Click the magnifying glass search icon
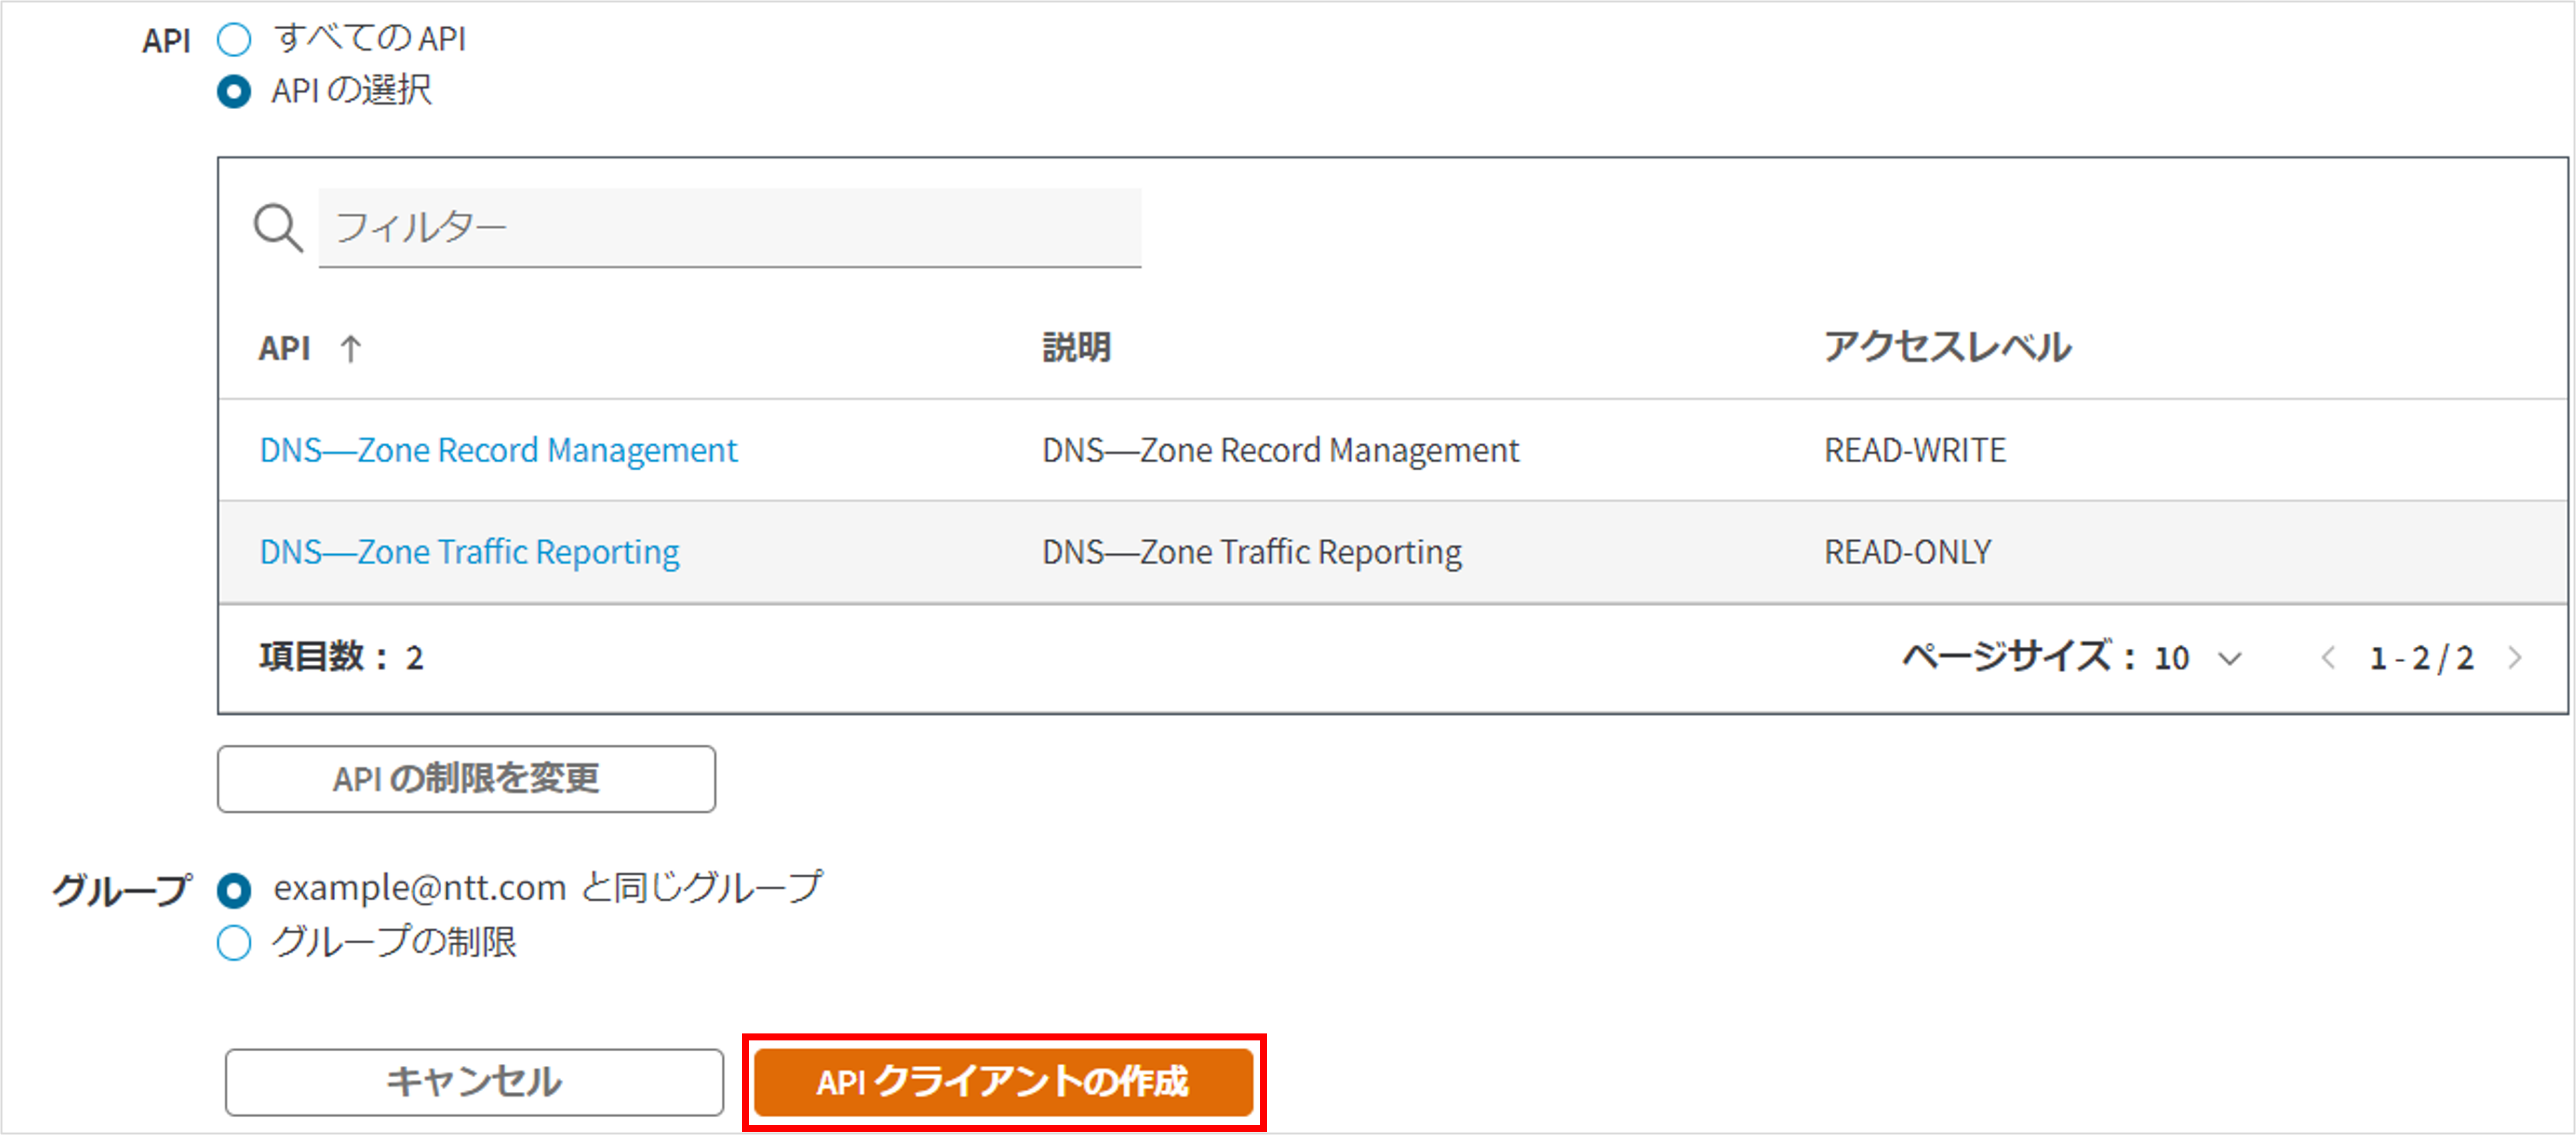This screenshot has height=1135, width=2576. point(277,228)
